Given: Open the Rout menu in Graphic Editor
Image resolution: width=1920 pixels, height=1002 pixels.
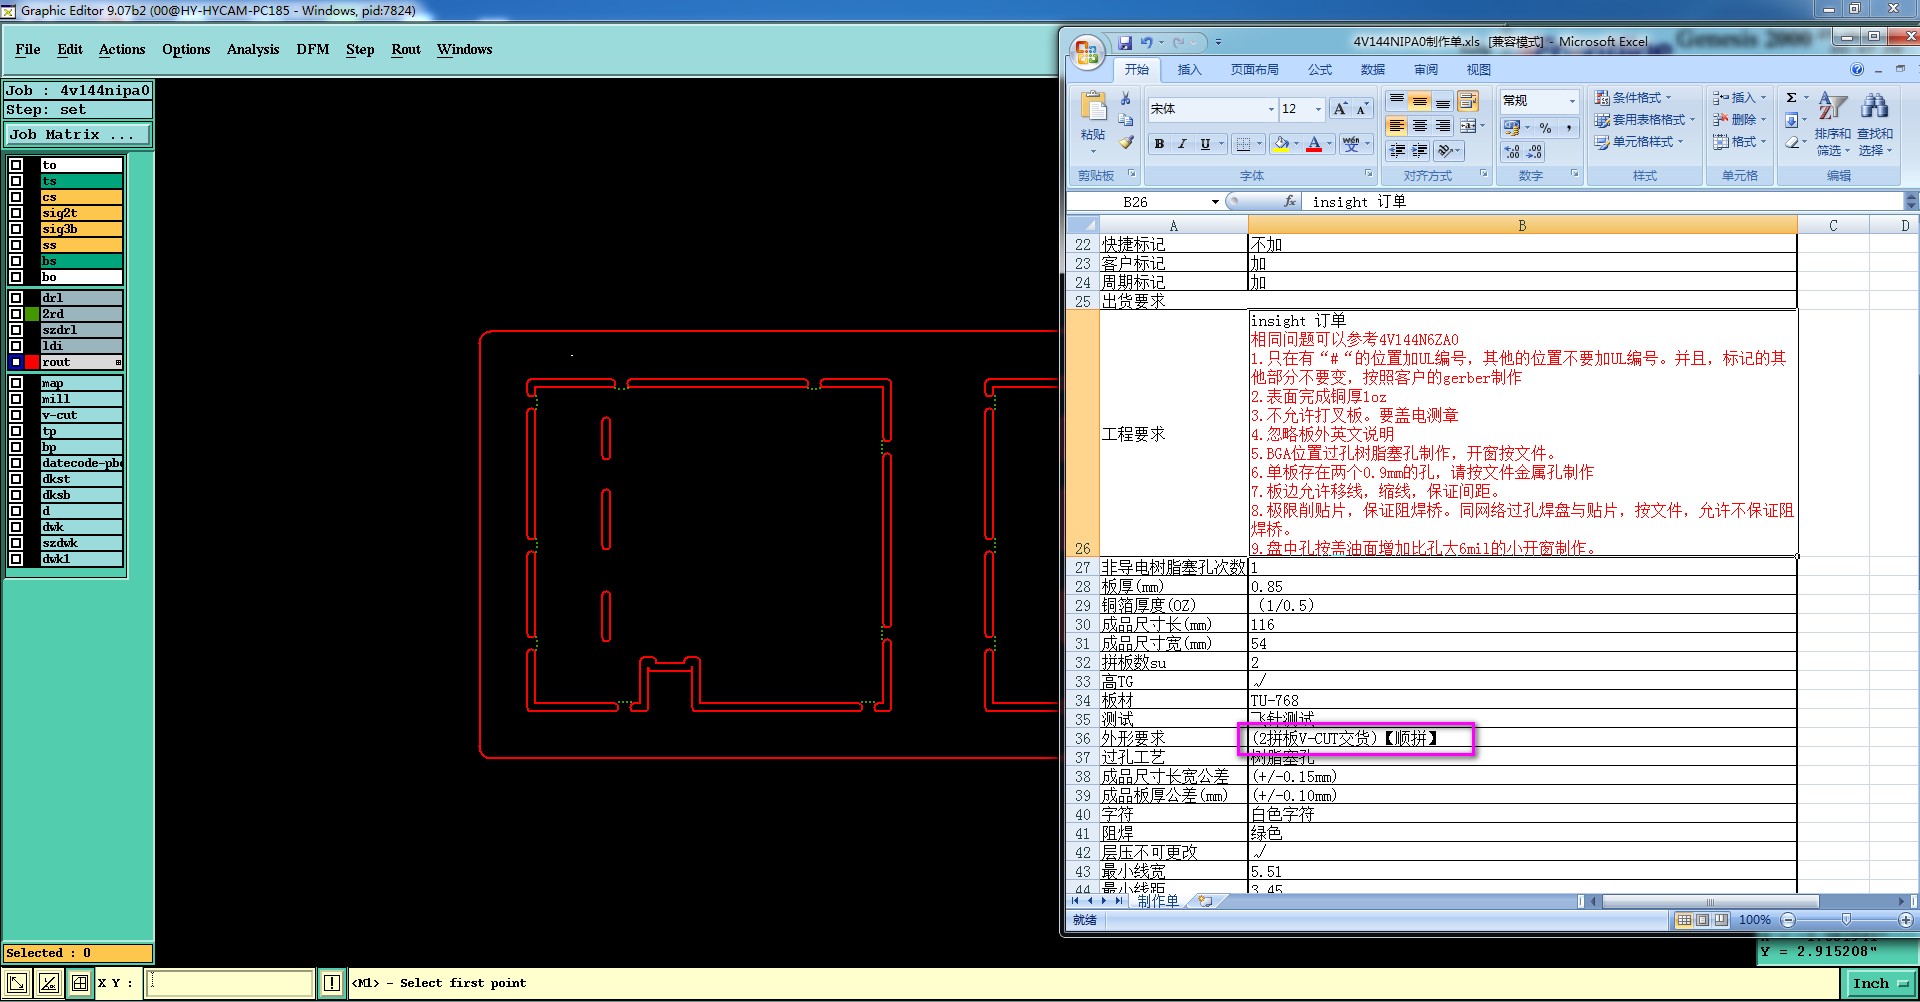Looking at the screenshot, I should [x=406, y=49].
